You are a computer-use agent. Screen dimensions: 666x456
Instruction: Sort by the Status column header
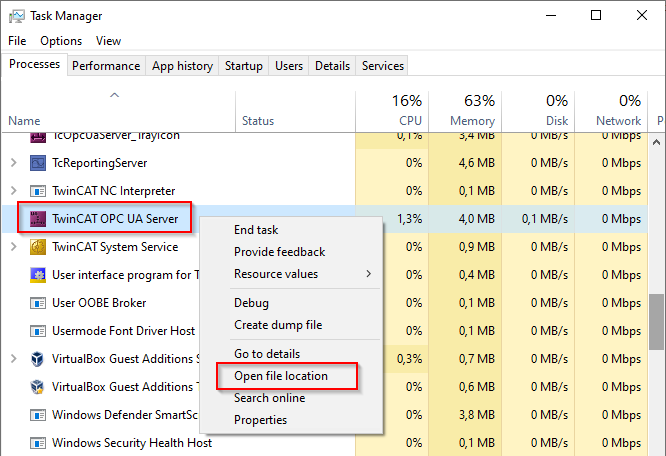[258, 121]
